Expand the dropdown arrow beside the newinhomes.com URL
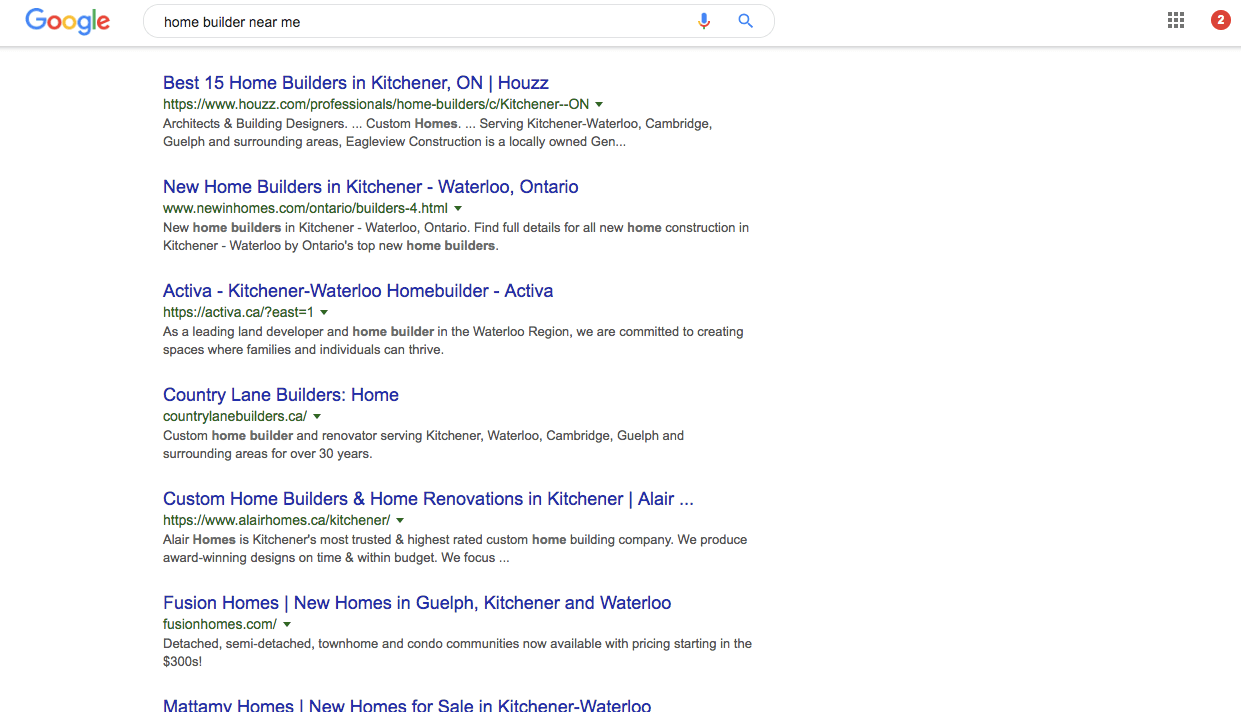Viewport: 1241px width, 712px height. tap(458, 208)
